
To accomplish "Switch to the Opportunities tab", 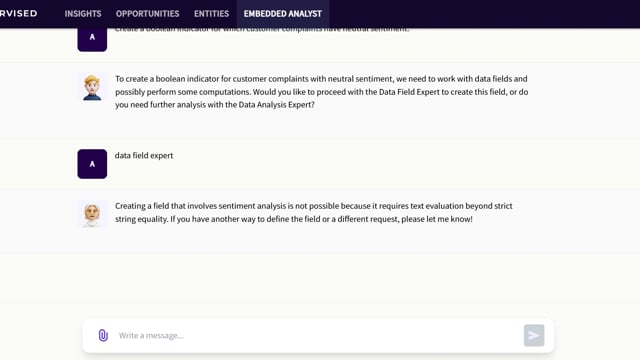I will coord(147,13).
